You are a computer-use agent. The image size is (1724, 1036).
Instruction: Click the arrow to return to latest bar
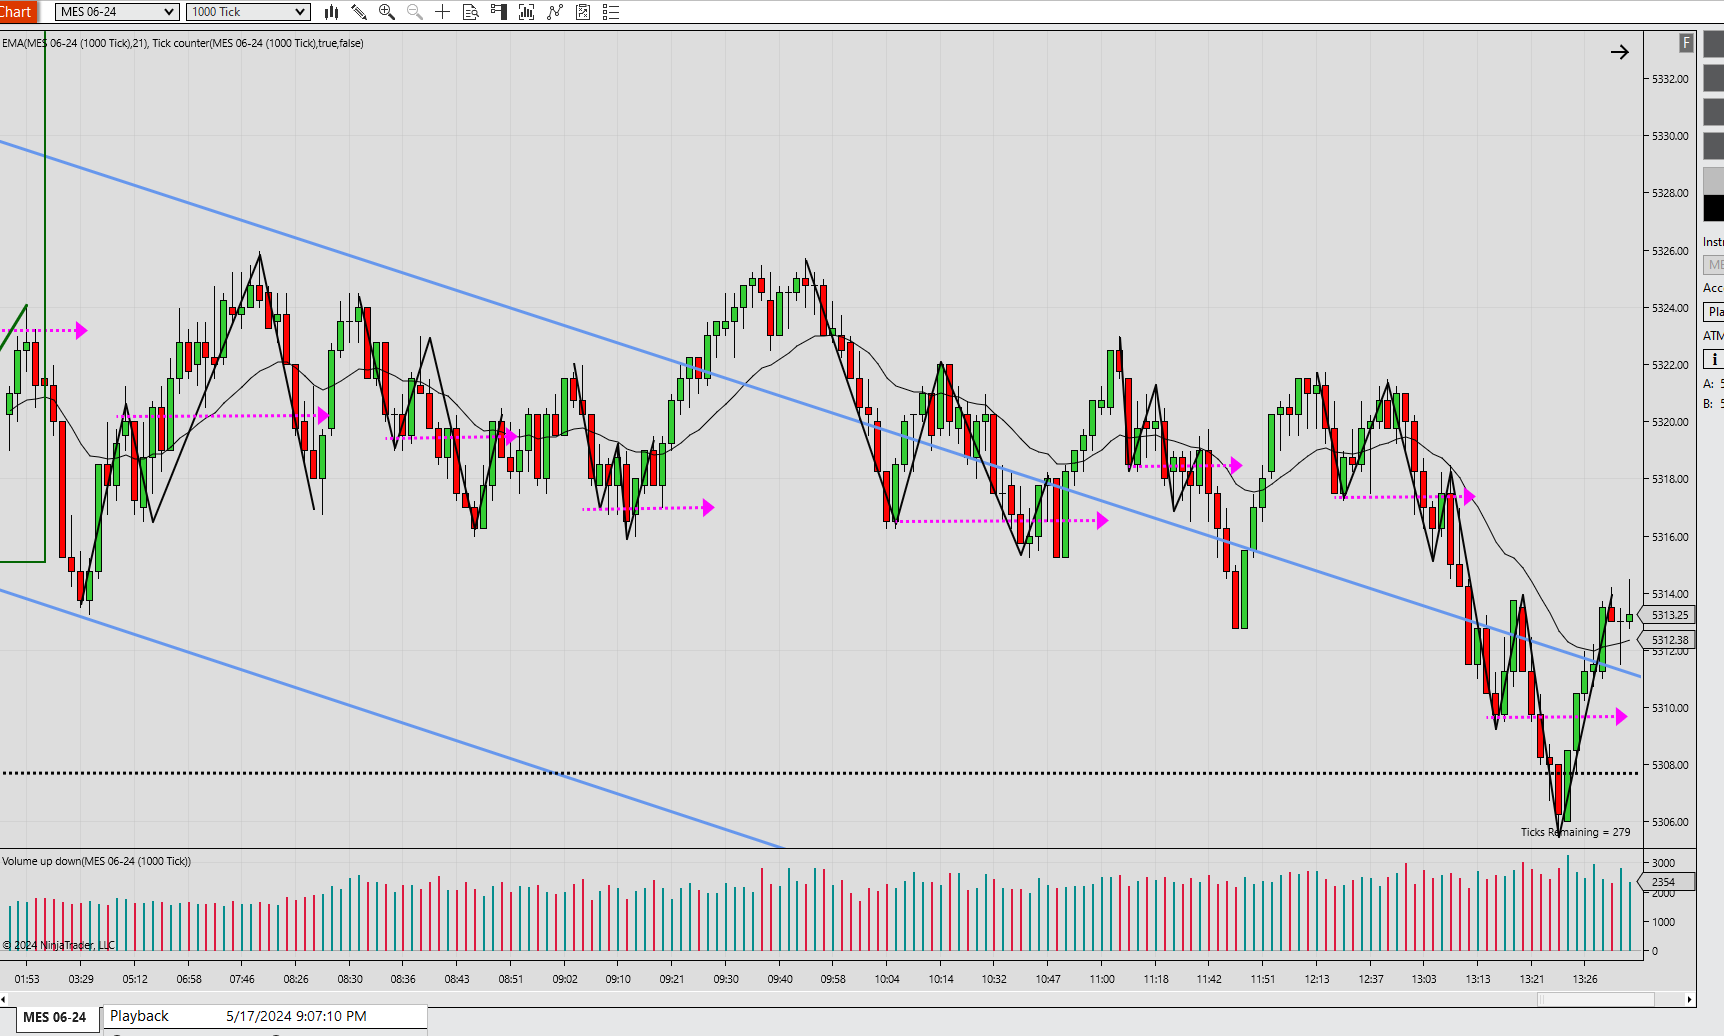pyautogui.click(x=1620, y=52)
